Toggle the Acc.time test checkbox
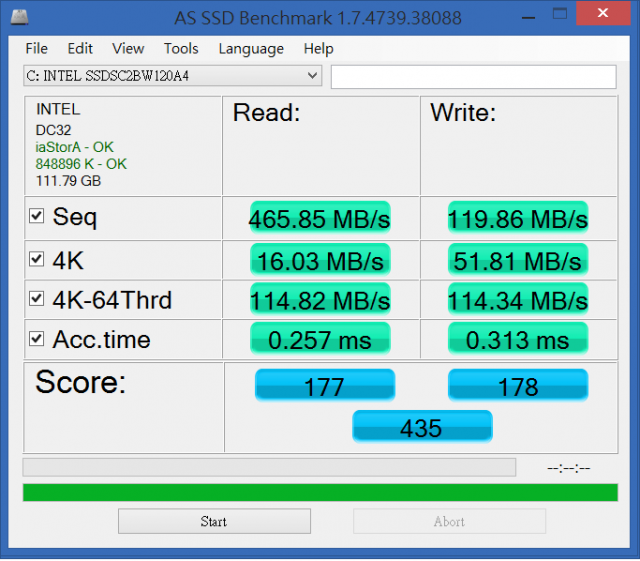Screen dimensions: 640x561 click(36, 338)
